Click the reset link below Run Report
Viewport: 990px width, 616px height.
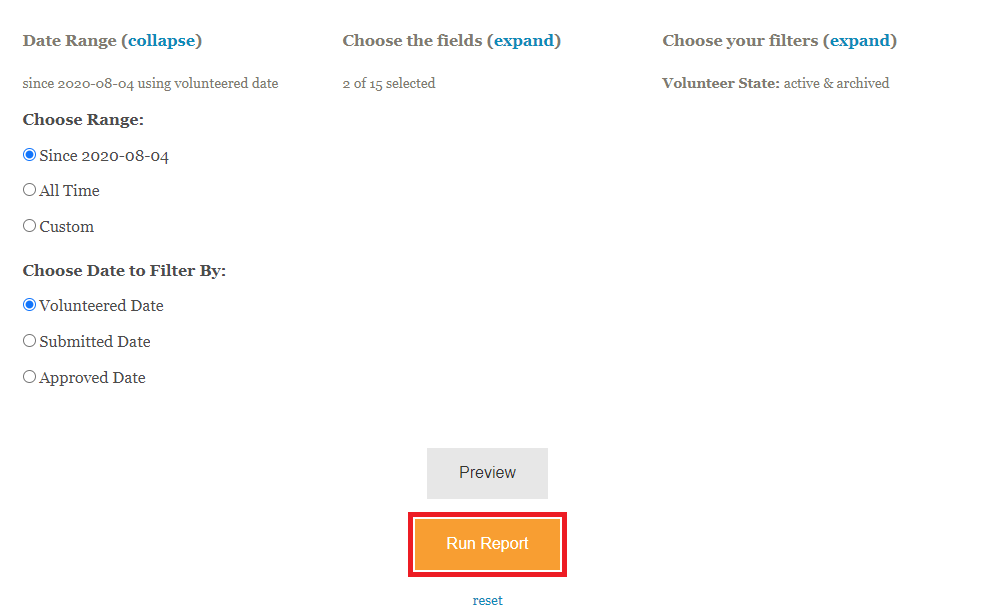[x=488, y=601]
